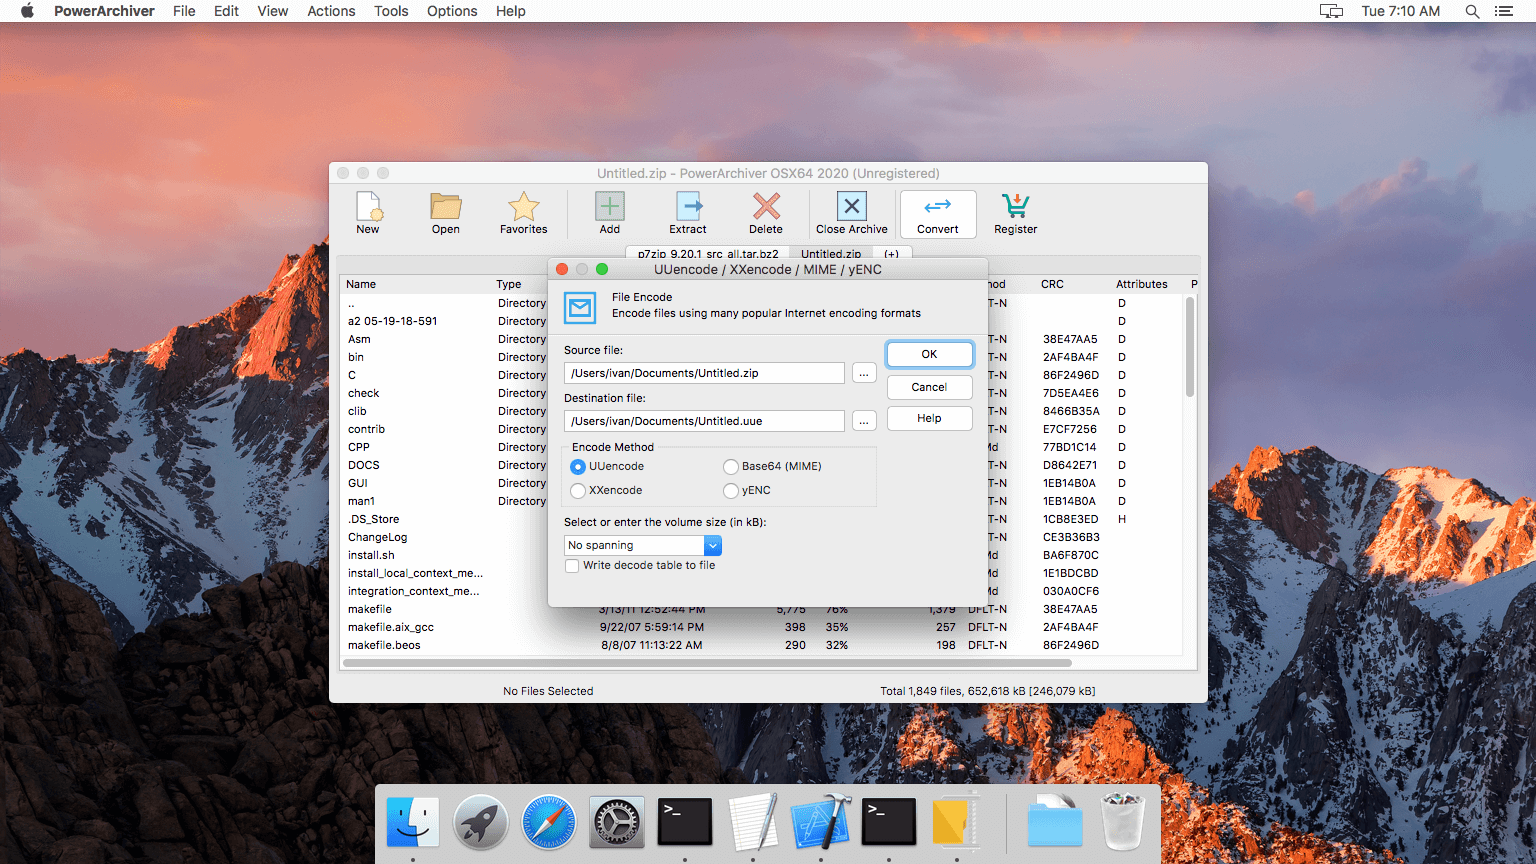Click the File Encode envelope icon

[580, 307]
